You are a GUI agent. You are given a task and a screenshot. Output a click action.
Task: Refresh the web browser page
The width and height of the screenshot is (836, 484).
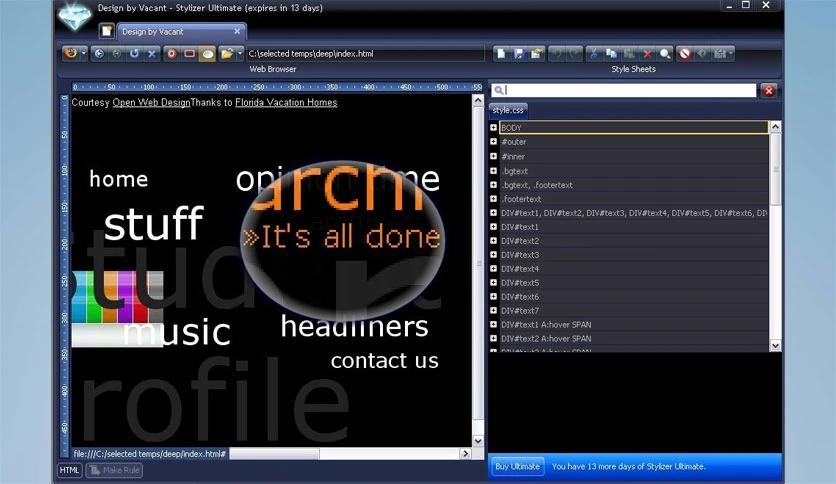coord(134,53)
